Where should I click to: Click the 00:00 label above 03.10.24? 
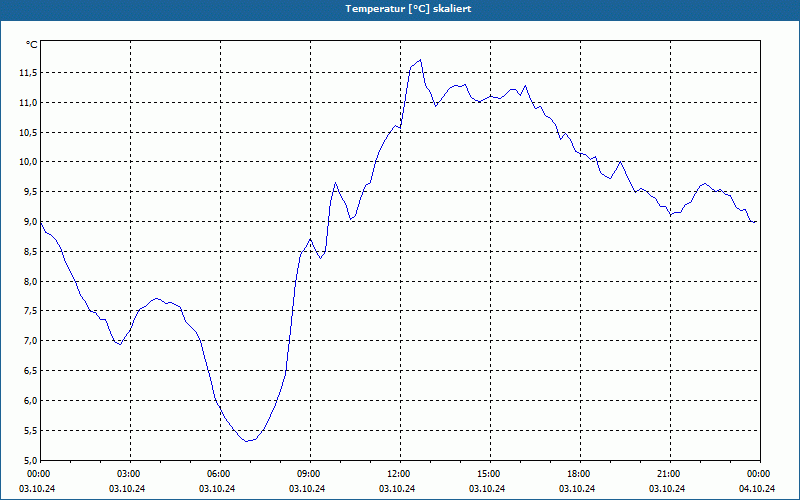click(x=38, y=474)
